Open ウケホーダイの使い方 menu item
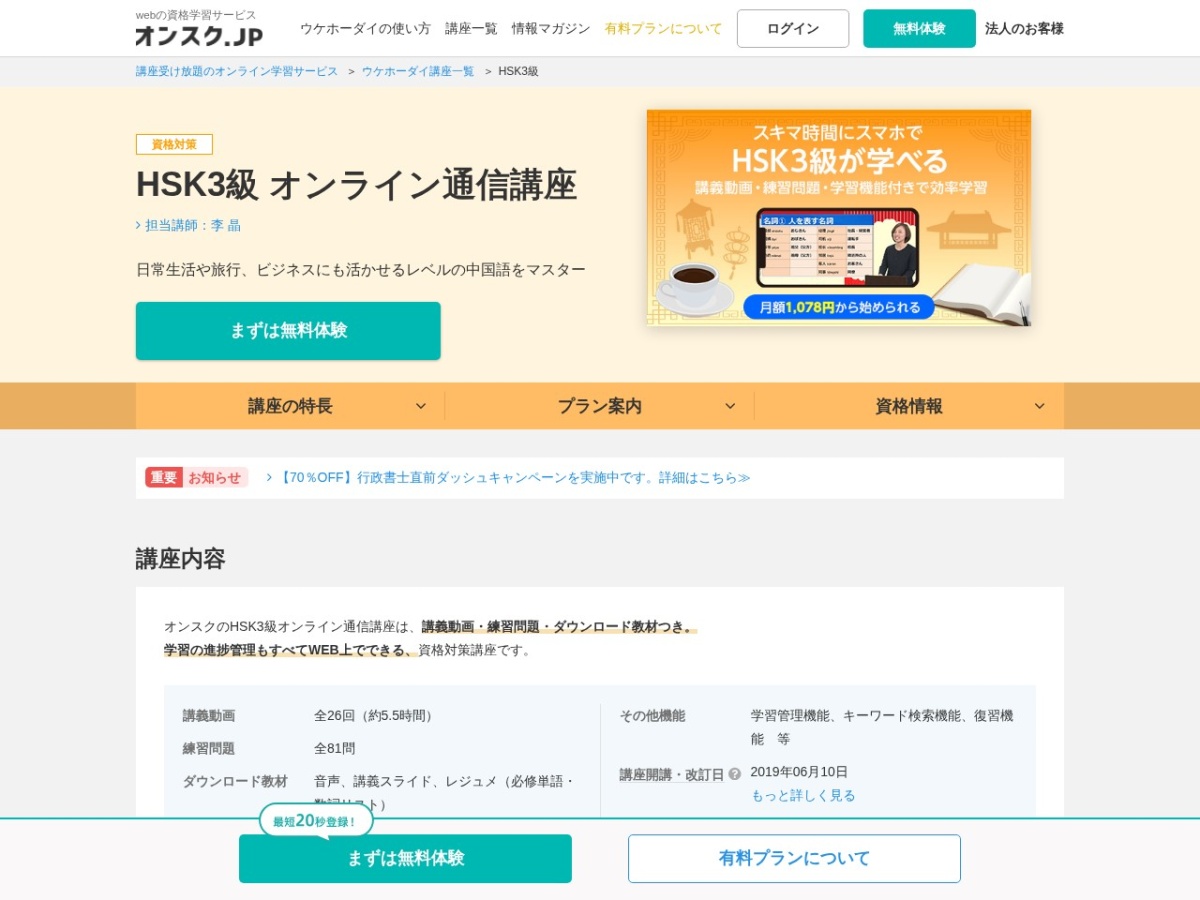Viewport: 1200px width, 900px height. pyautogui.click(x=365, y=29)
